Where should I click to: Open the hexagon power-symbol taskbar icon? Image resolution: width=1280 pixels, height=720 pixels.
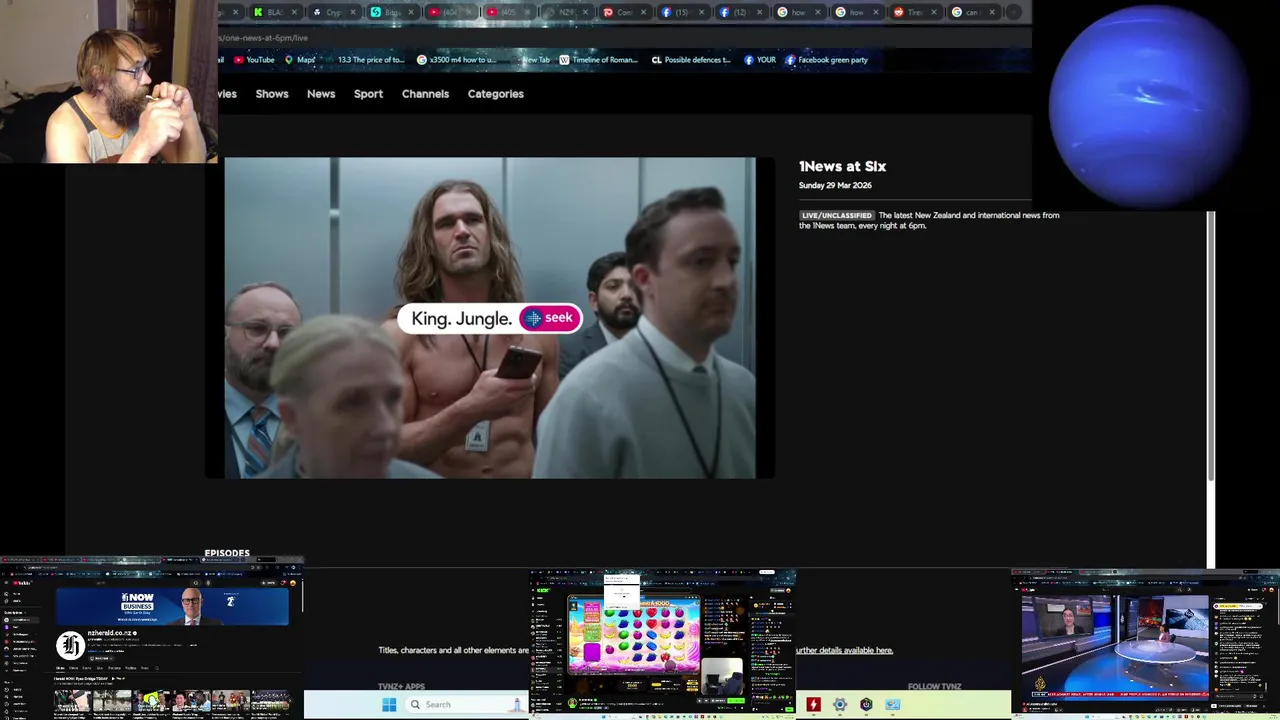866,705
